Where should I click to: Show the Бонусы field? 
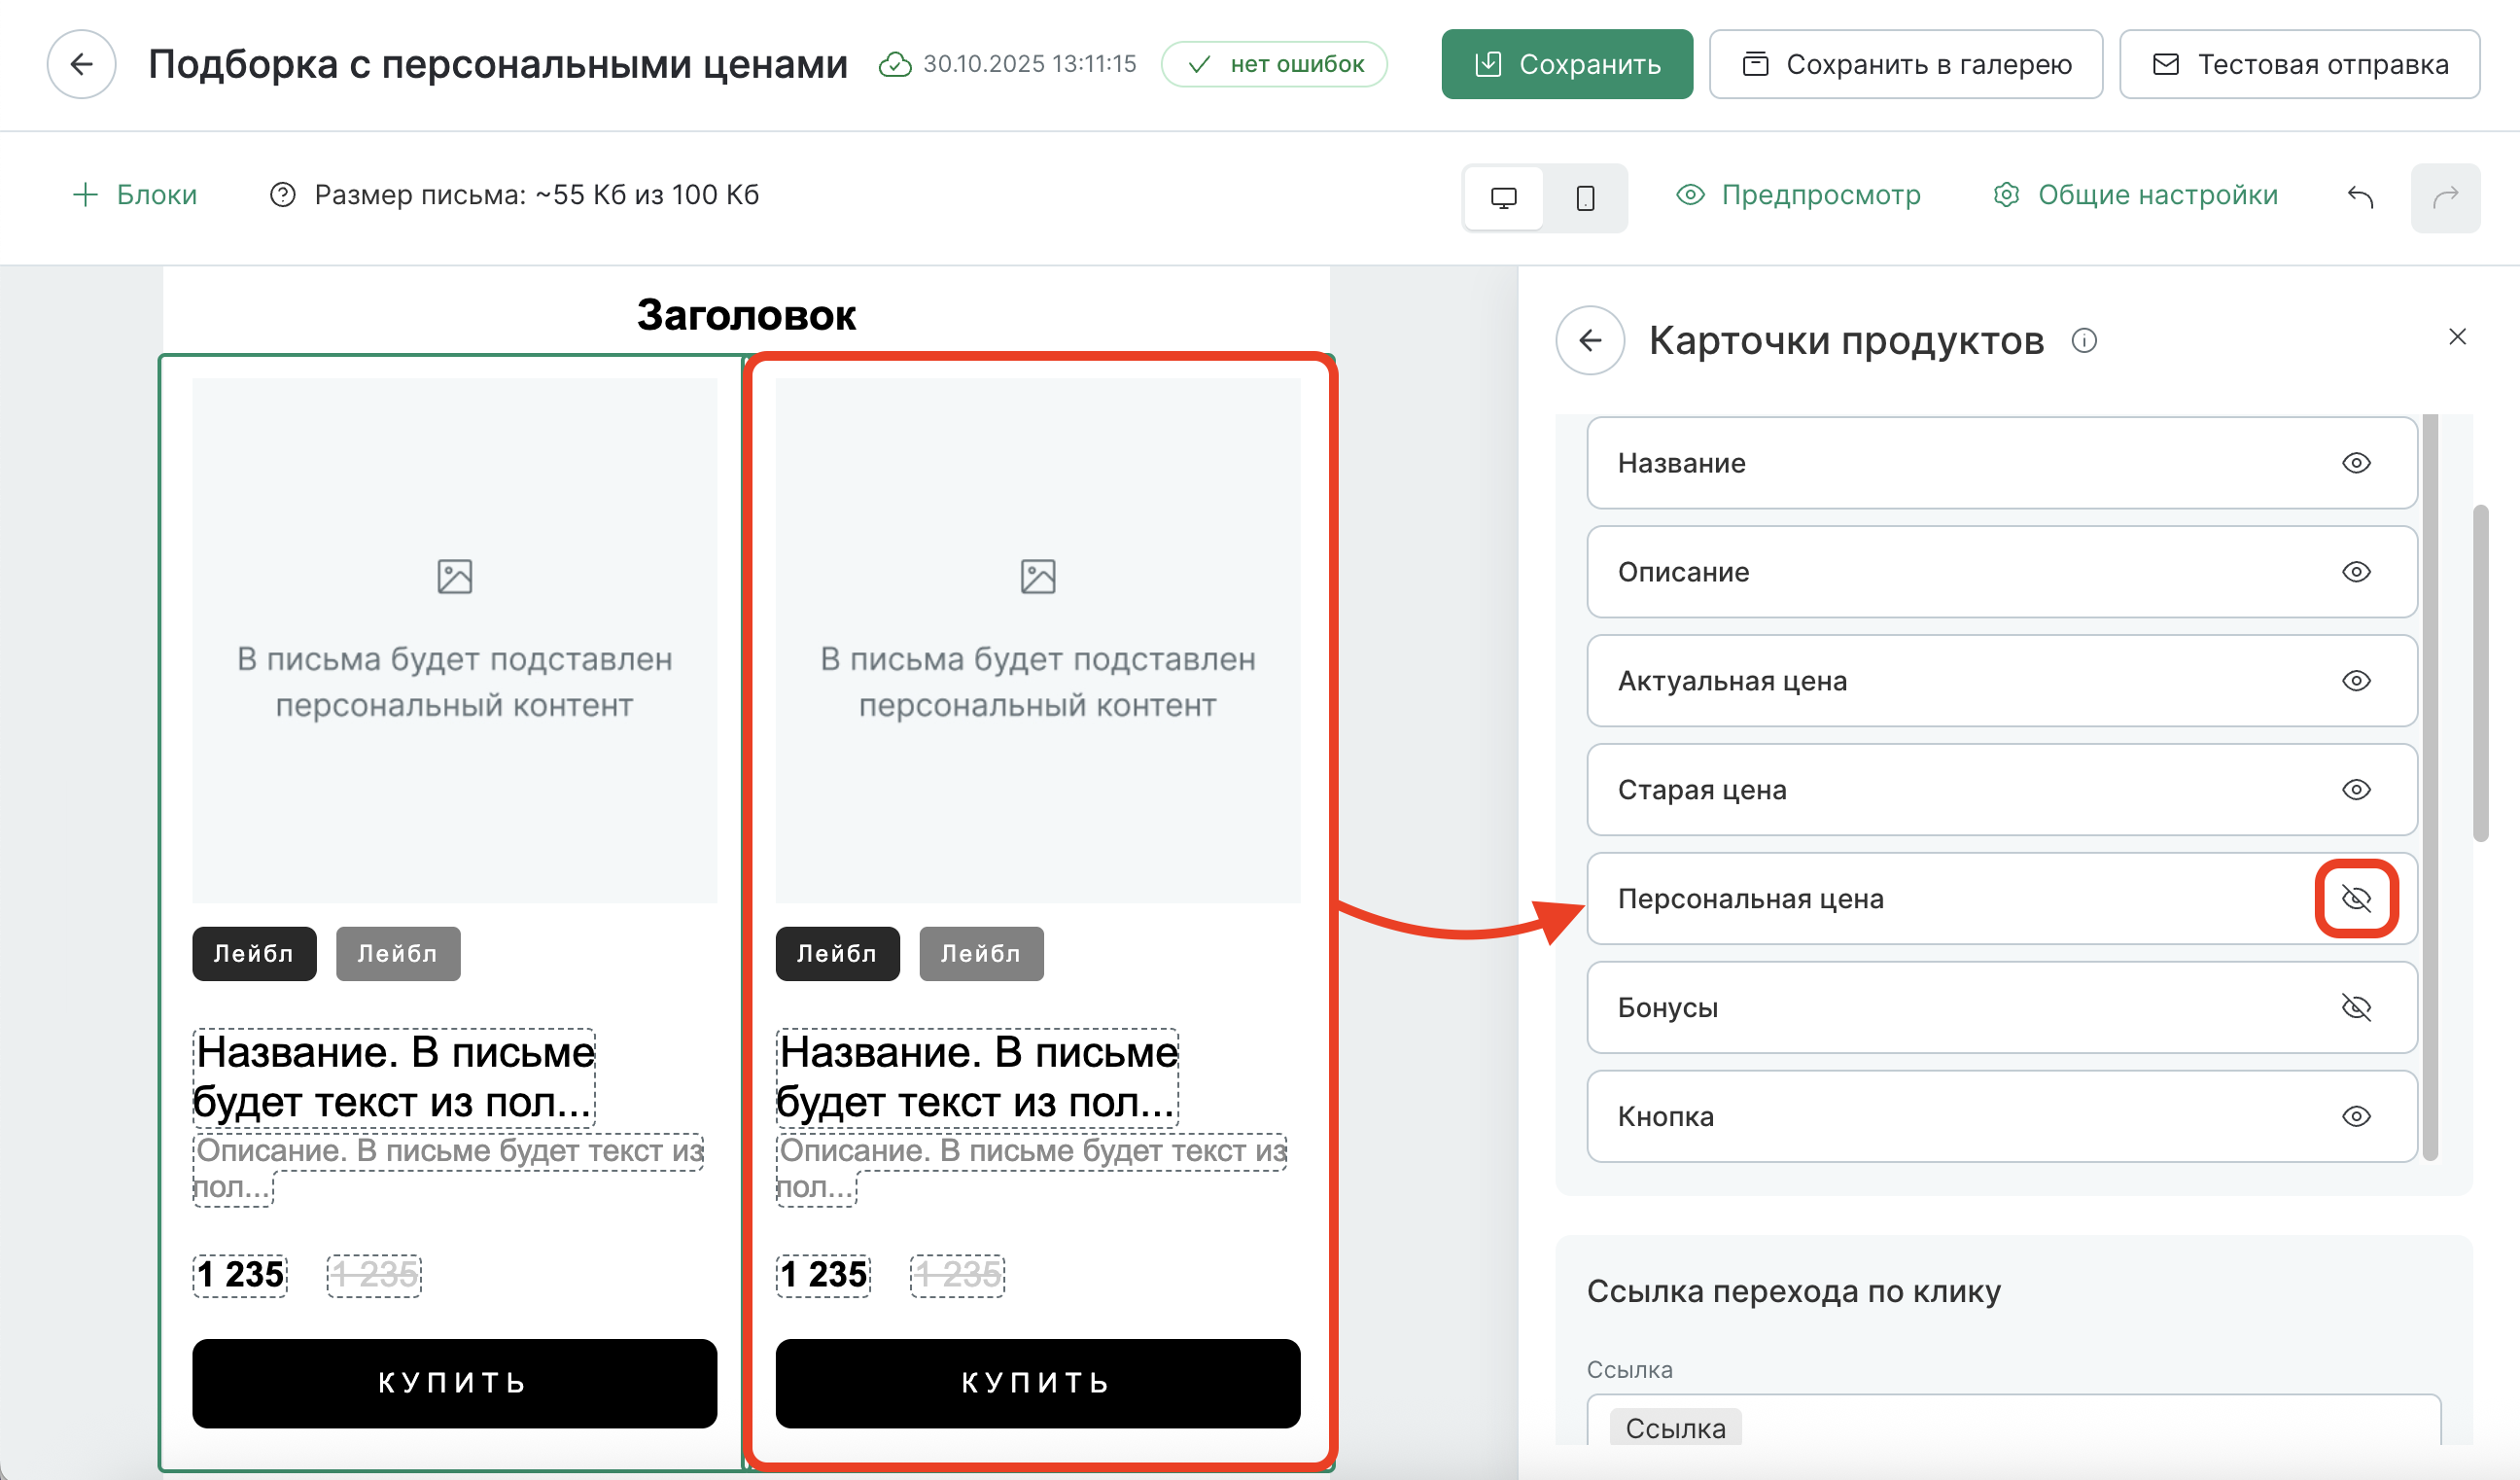tap(2354, 1008)
